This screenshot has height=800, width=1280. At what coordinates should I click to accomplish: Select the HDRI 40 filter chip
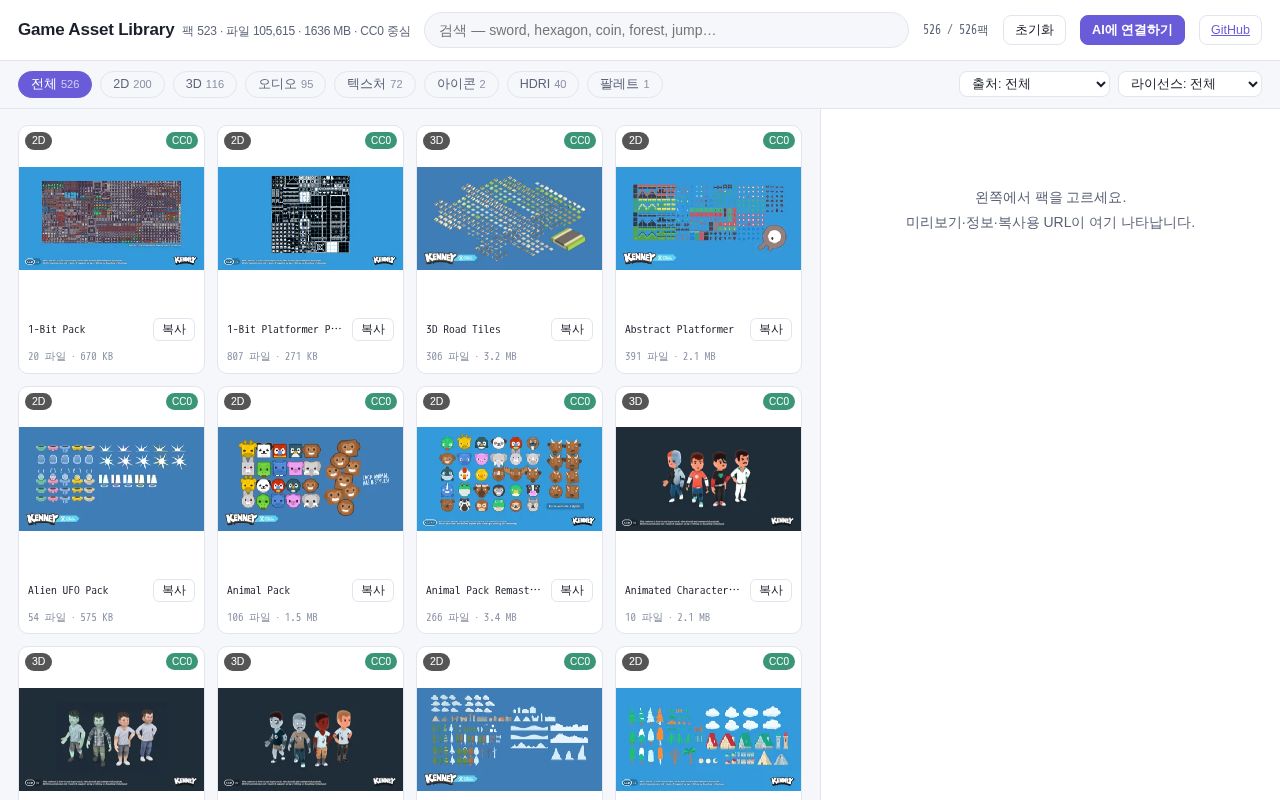pyautogui.click(x=543, y=84)
